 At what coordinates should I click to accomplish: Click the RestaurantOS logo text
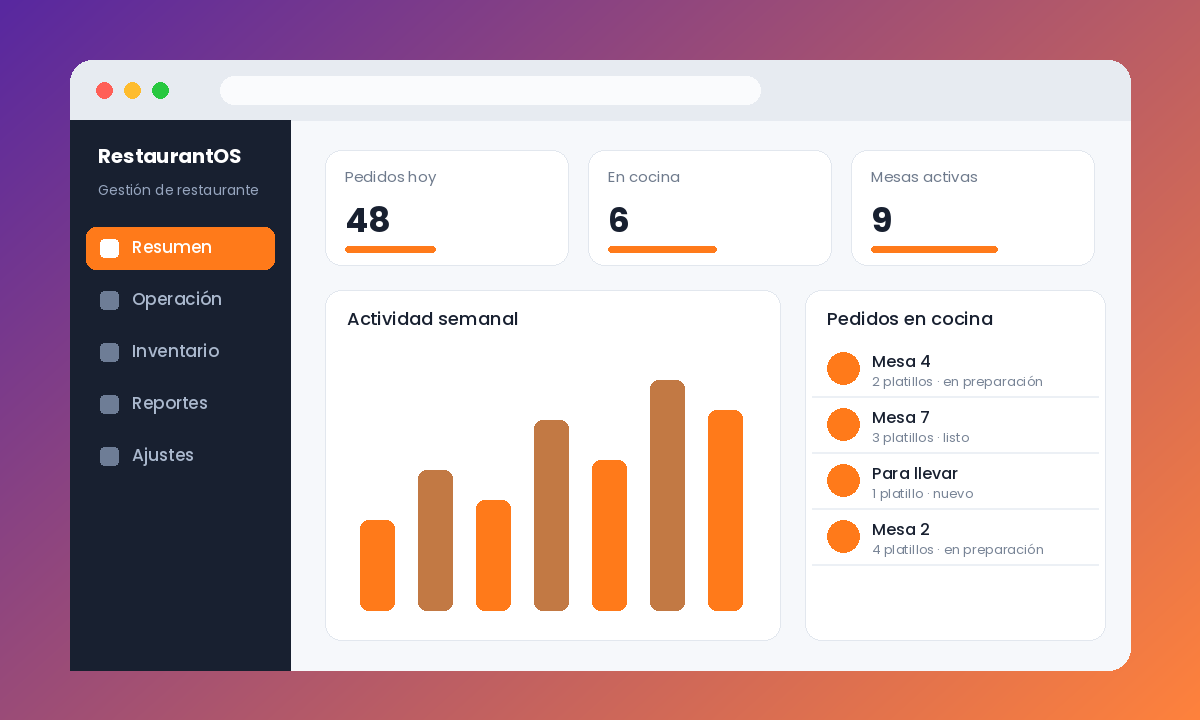[x=169, y=157]
